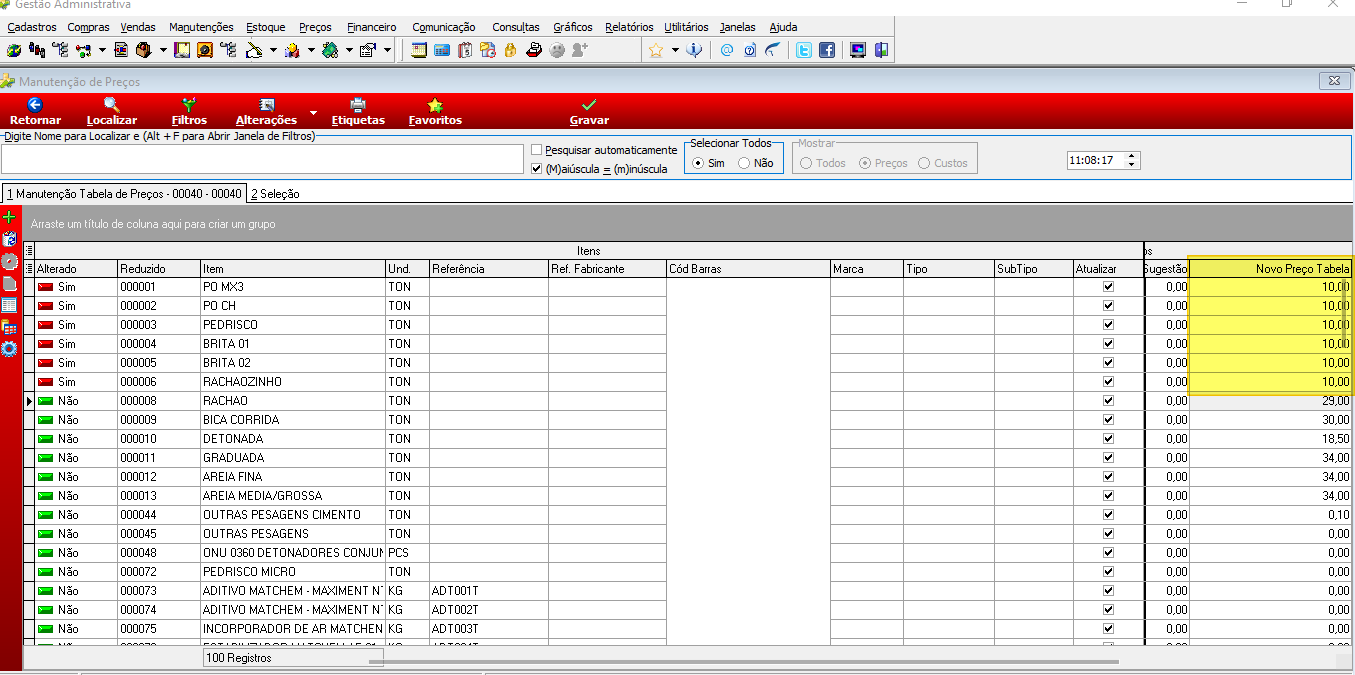Open the yellow star favorites dropdown arrow

pos(675,50)
